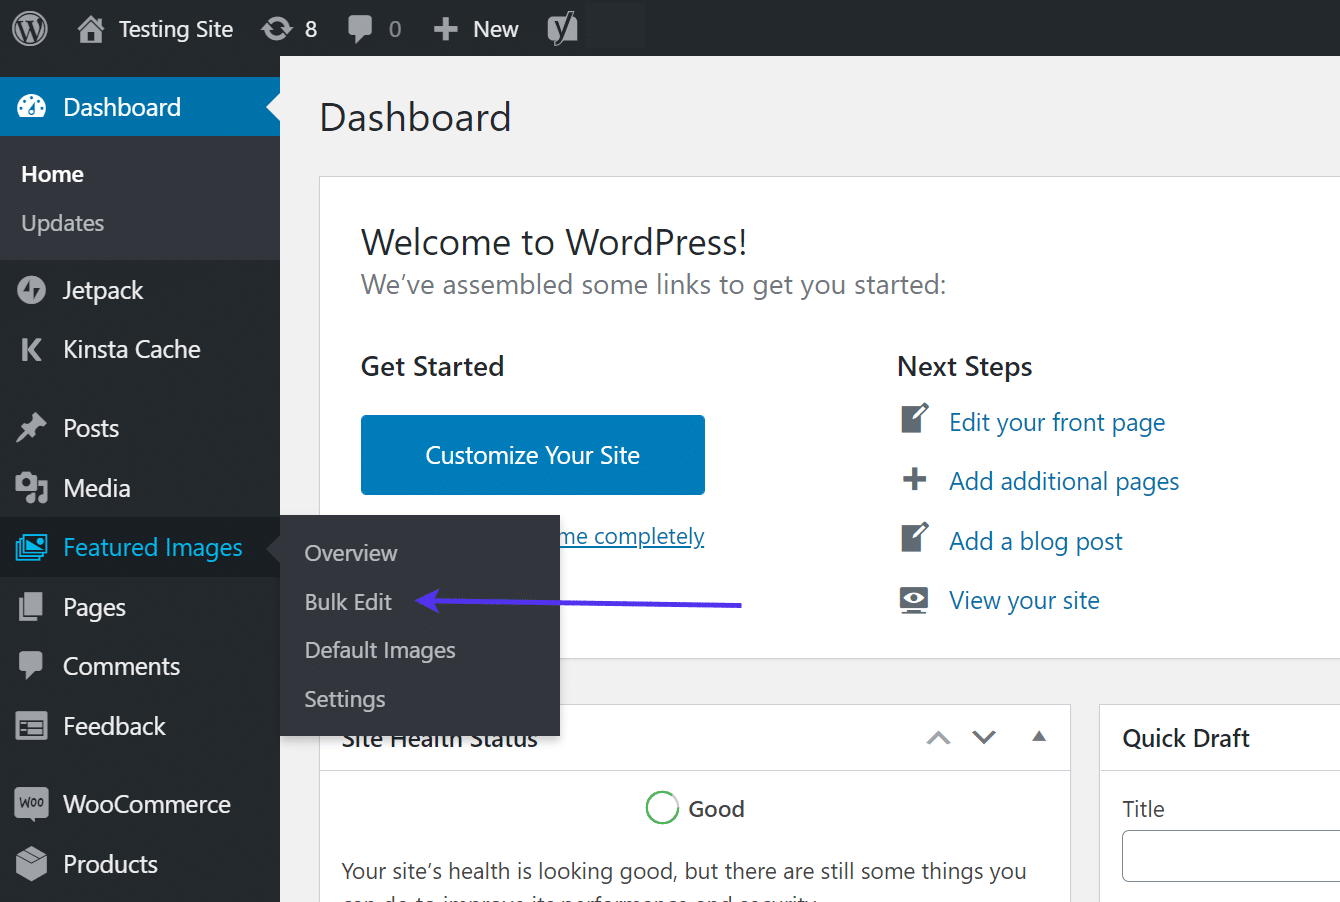This screenshot has width=1340, height=902.
Task: Click the Add a blog post link
Action: (1035, 541)
